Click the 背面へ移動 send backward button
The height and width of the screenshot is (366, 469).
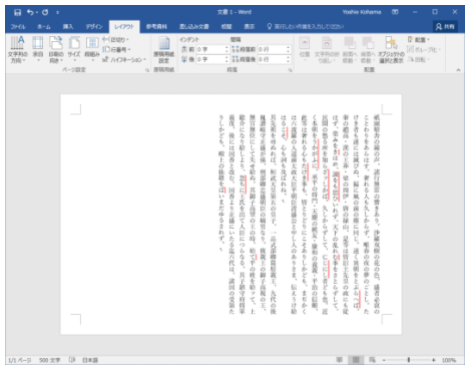(x=367, y=49)
